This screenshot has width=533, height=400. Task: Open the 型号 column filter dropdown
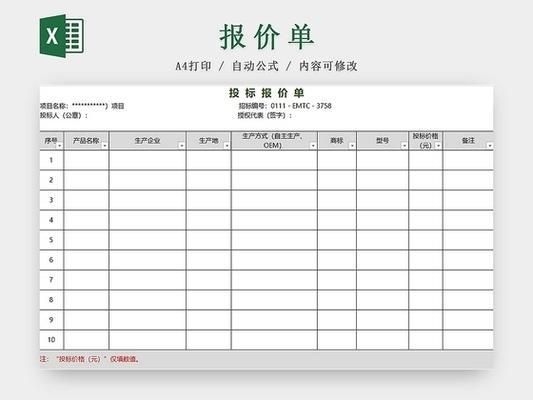pyautogui.click(x=404, y=146)
